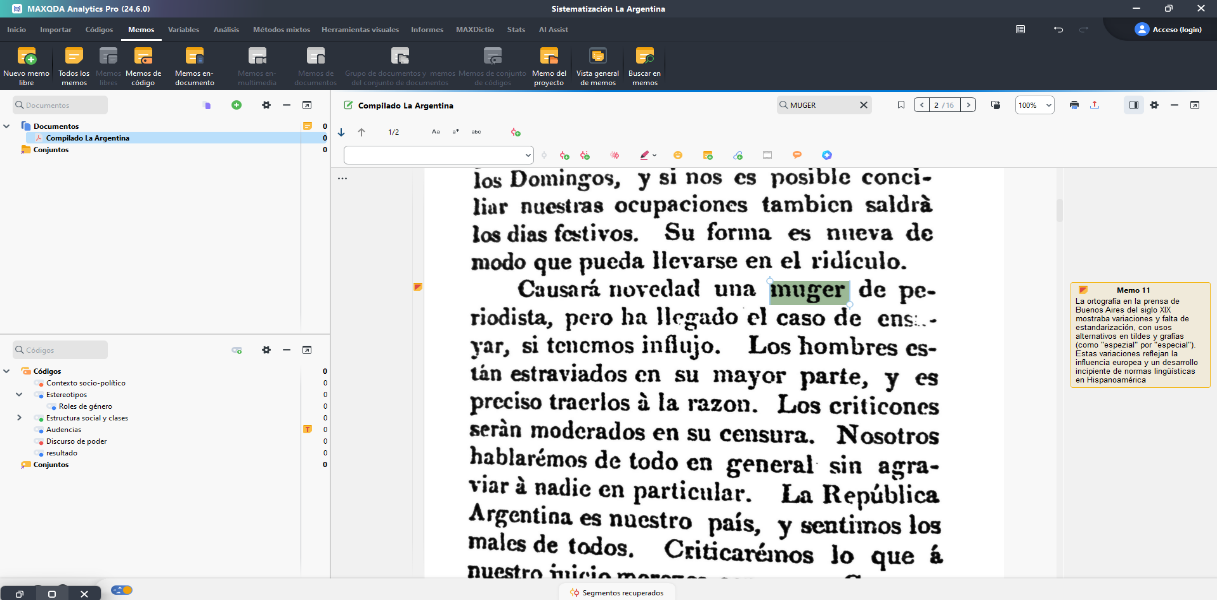Print the document using the printer icon
This screenshot has height=600, width=1217.
1074,105
